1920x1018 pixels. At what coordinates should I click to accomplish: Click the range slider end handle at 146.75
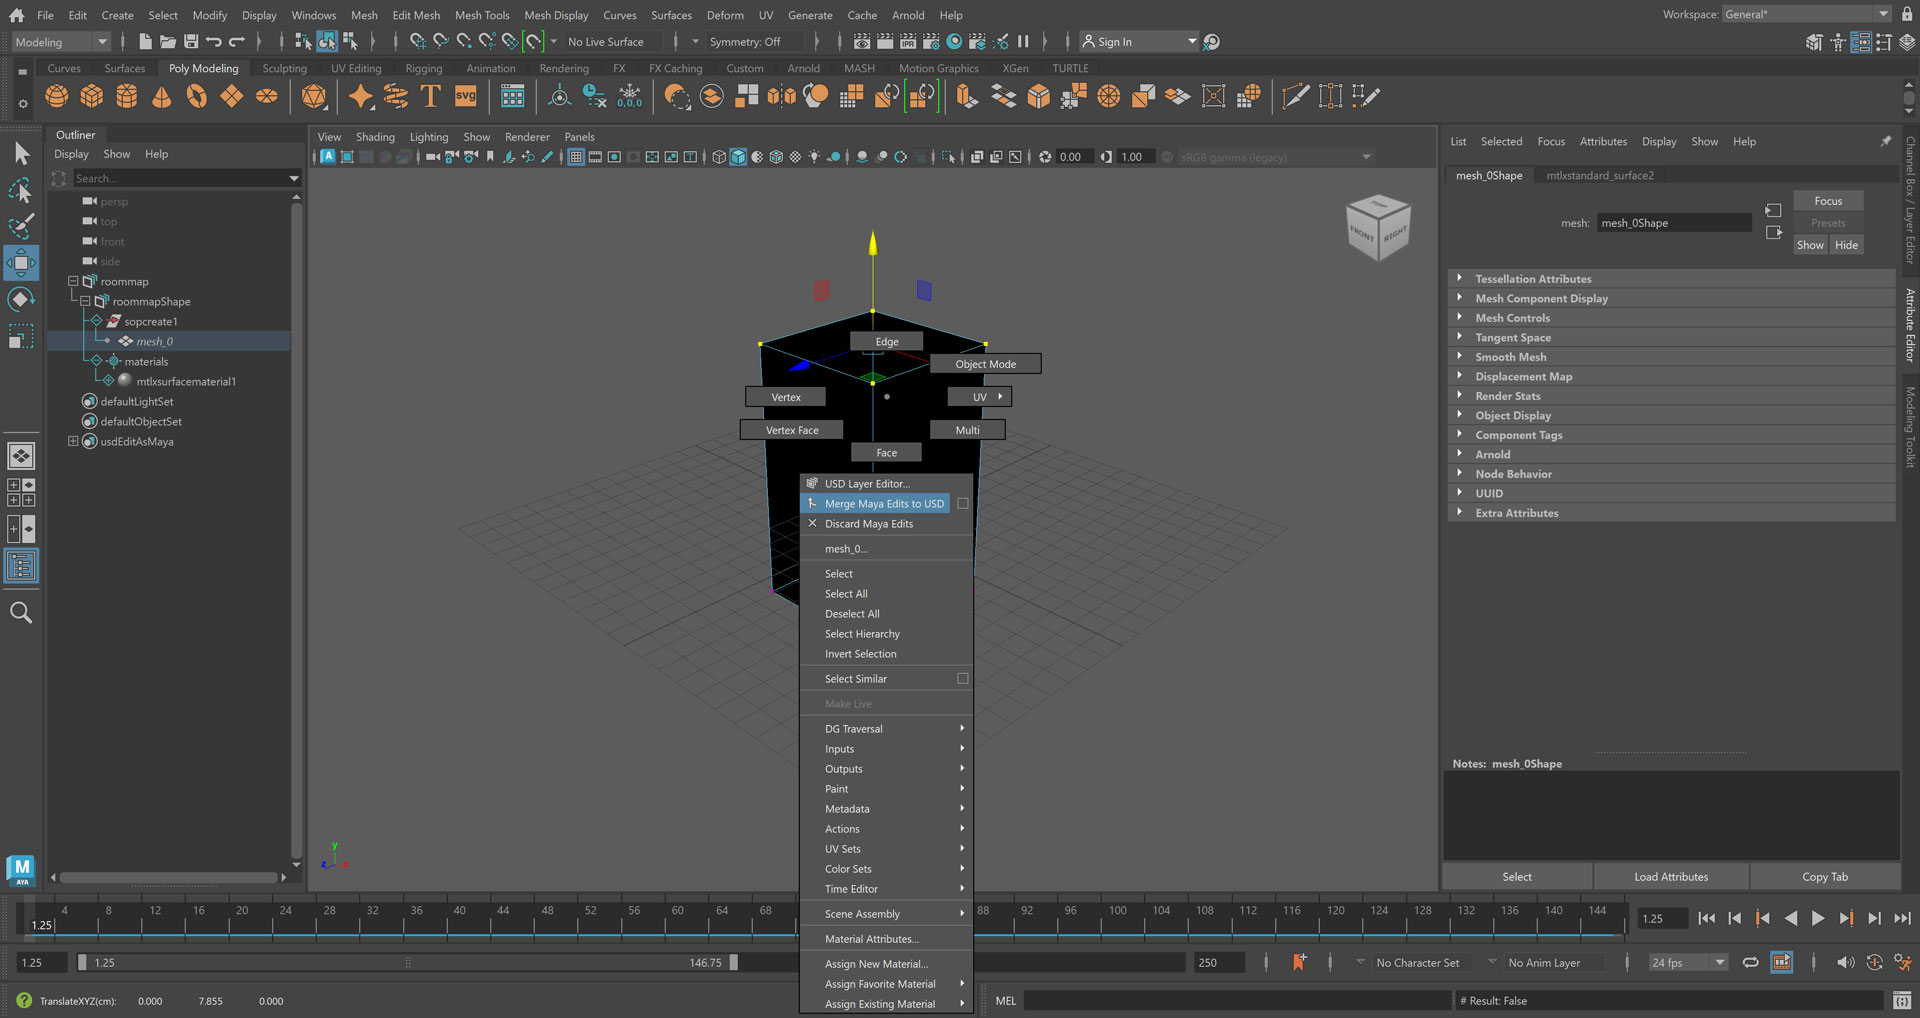pos(733,962)
